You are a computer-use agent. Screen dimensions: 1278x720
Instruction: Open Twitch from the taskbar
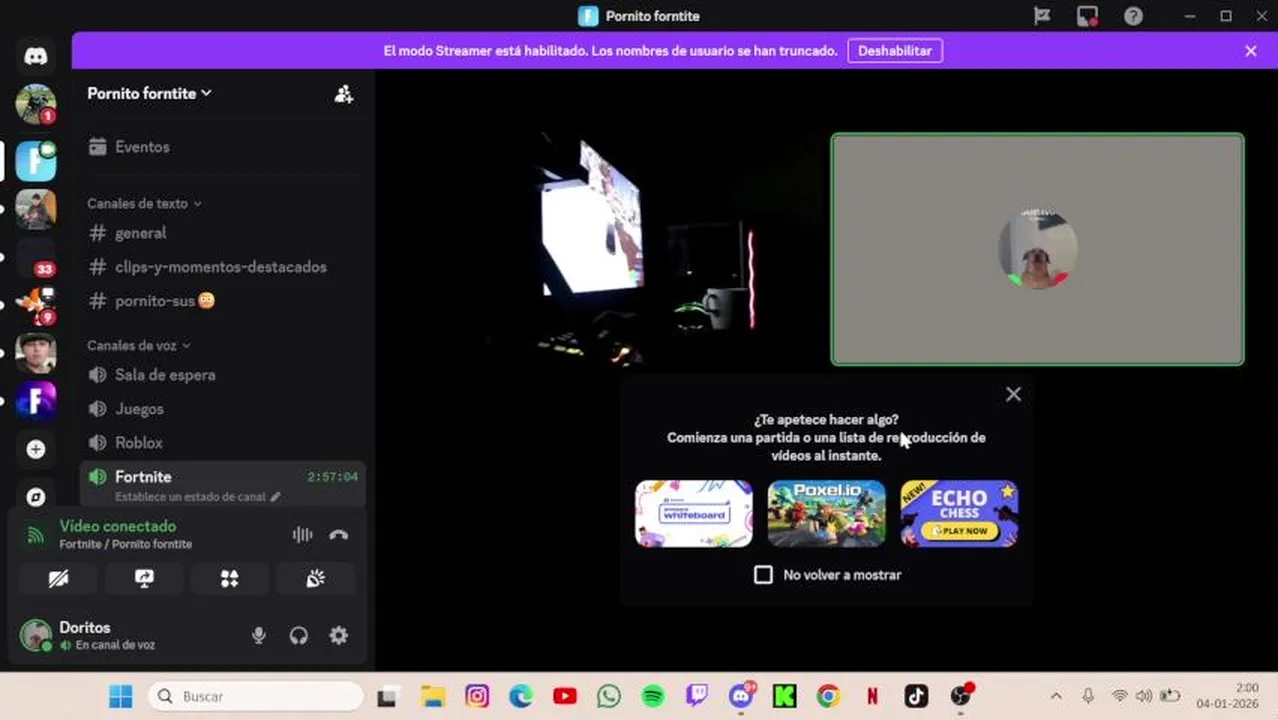(697, 696)
